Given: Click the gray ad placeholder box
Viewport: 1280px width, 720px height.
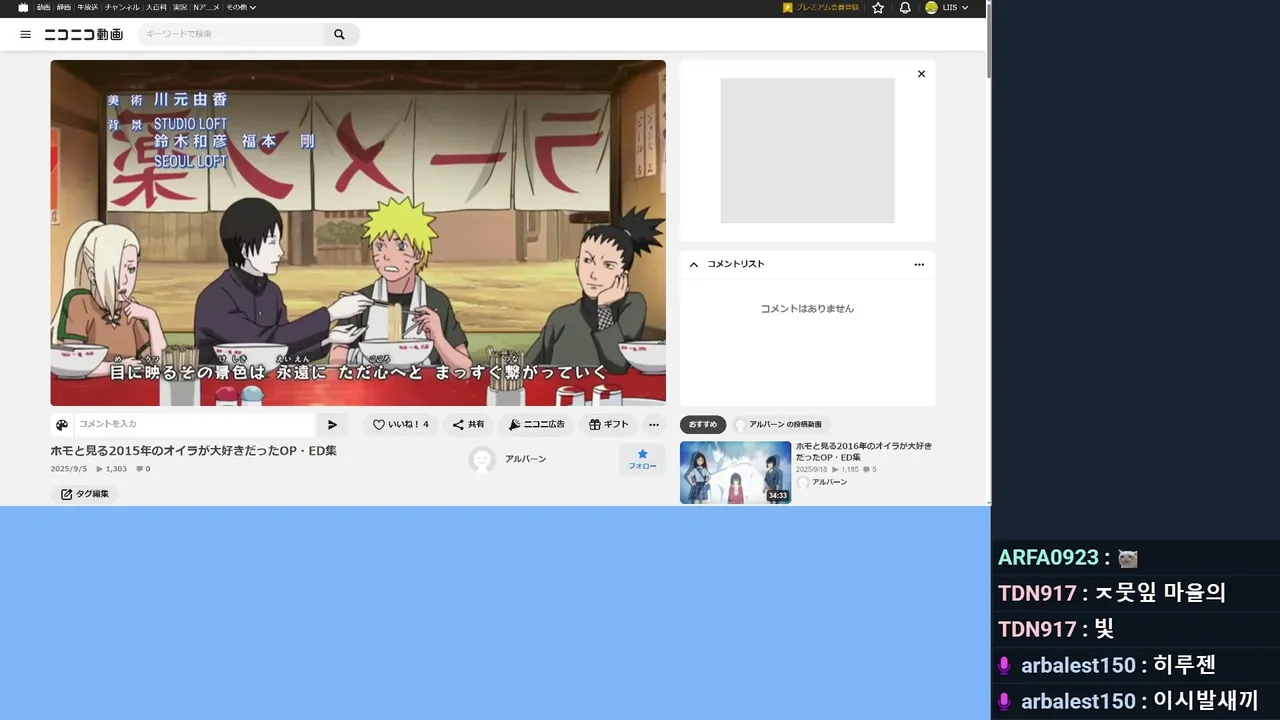Looking at the screenshot, I should 807,151.
